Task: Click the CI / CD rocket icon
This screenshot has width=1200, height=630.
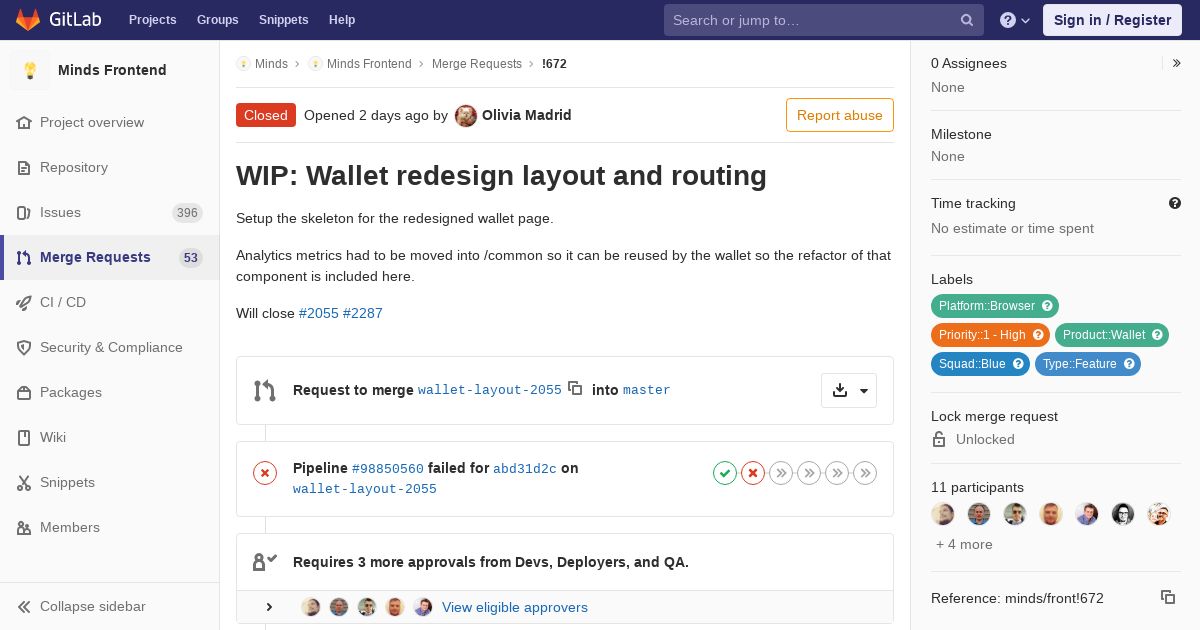Action: 24,302
